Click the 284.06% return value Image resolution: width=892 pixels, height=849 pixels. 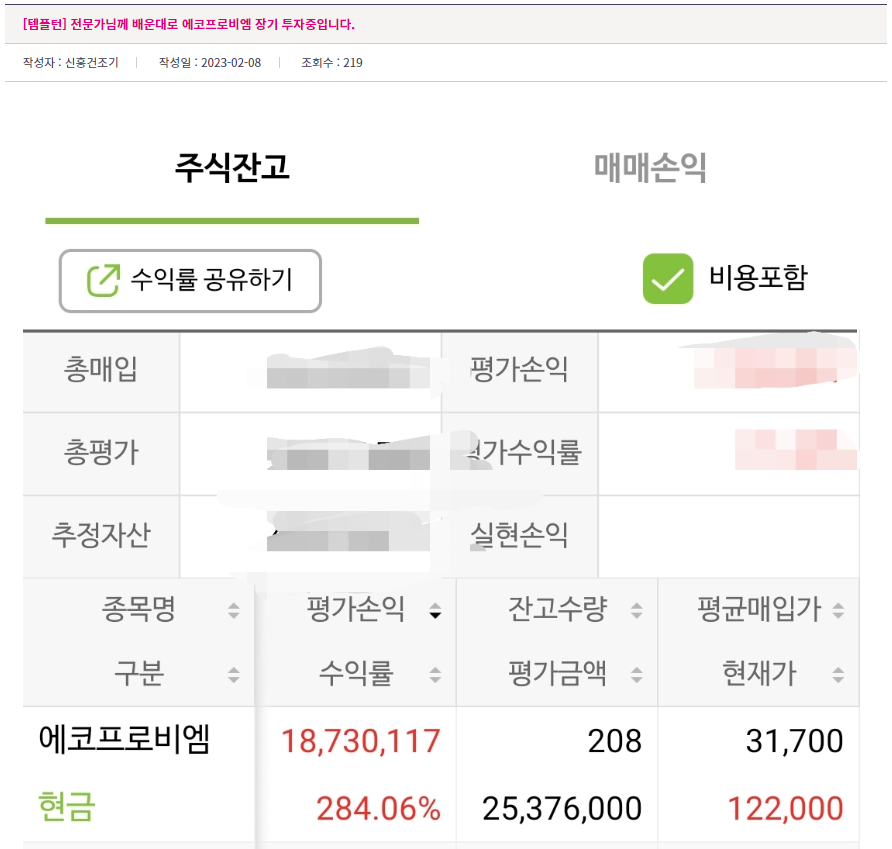pyautogui.click(x=378, y=809)
